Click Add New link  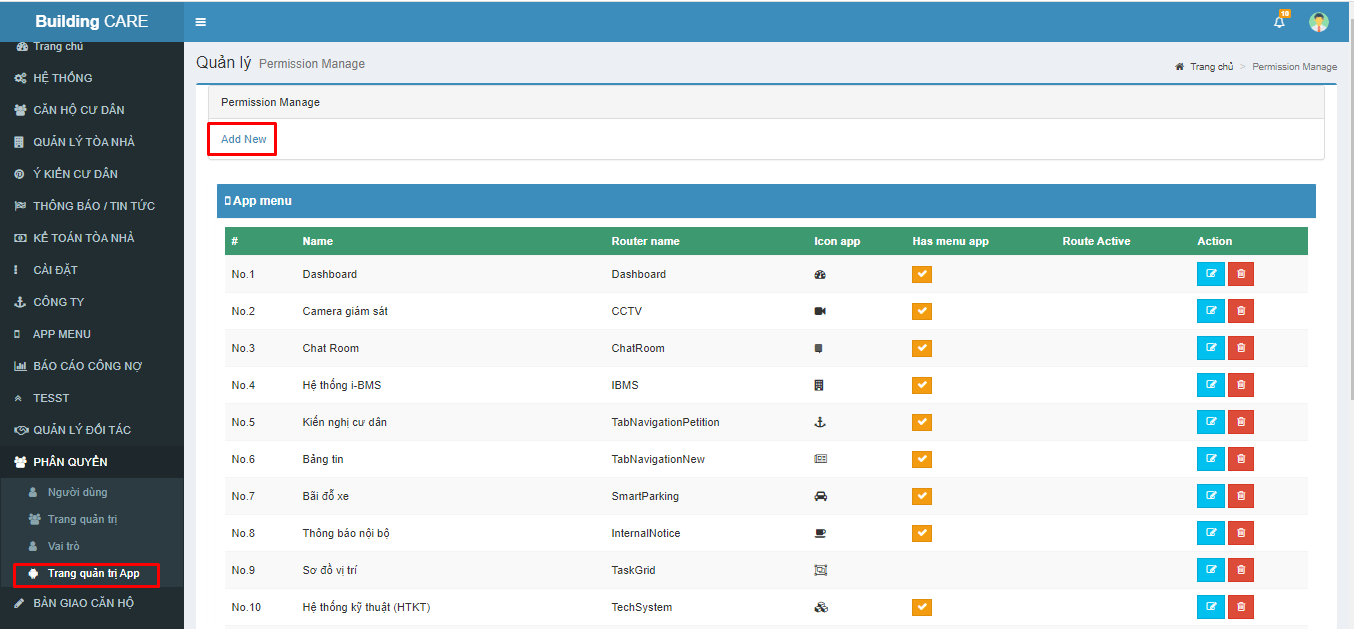pyautogui.click(x=244, y=139)
